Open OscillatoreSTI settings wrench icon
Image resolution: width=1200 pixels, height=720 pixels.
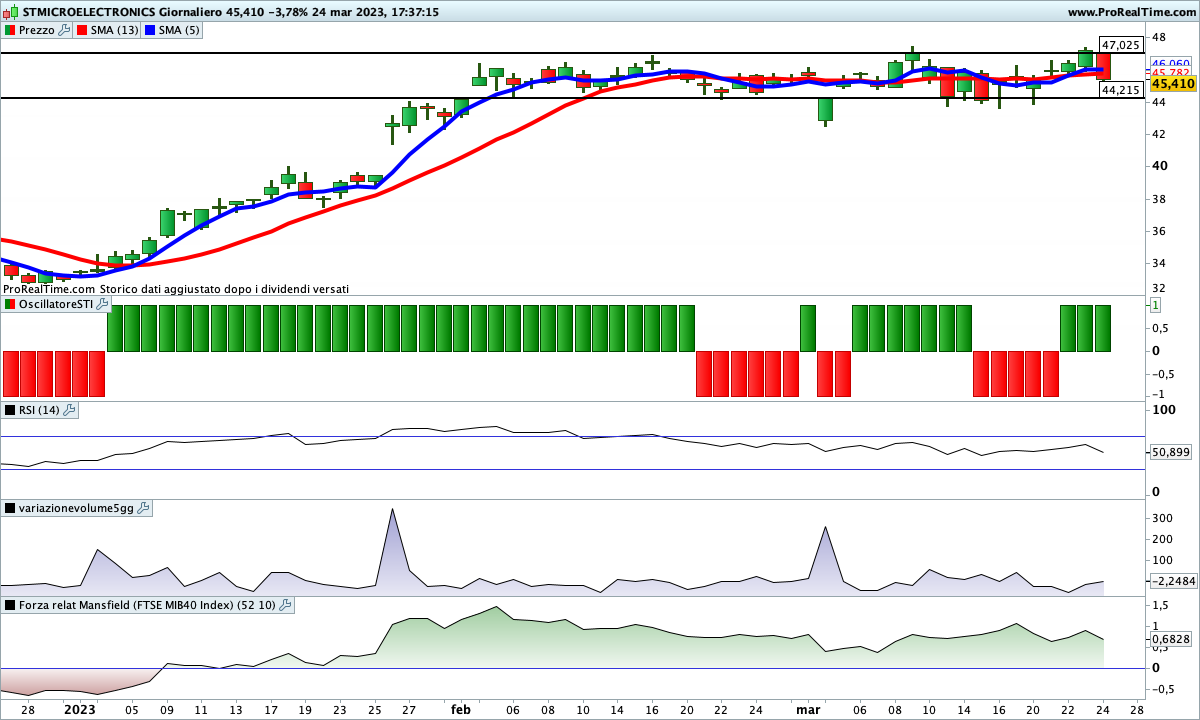point(102,304)
